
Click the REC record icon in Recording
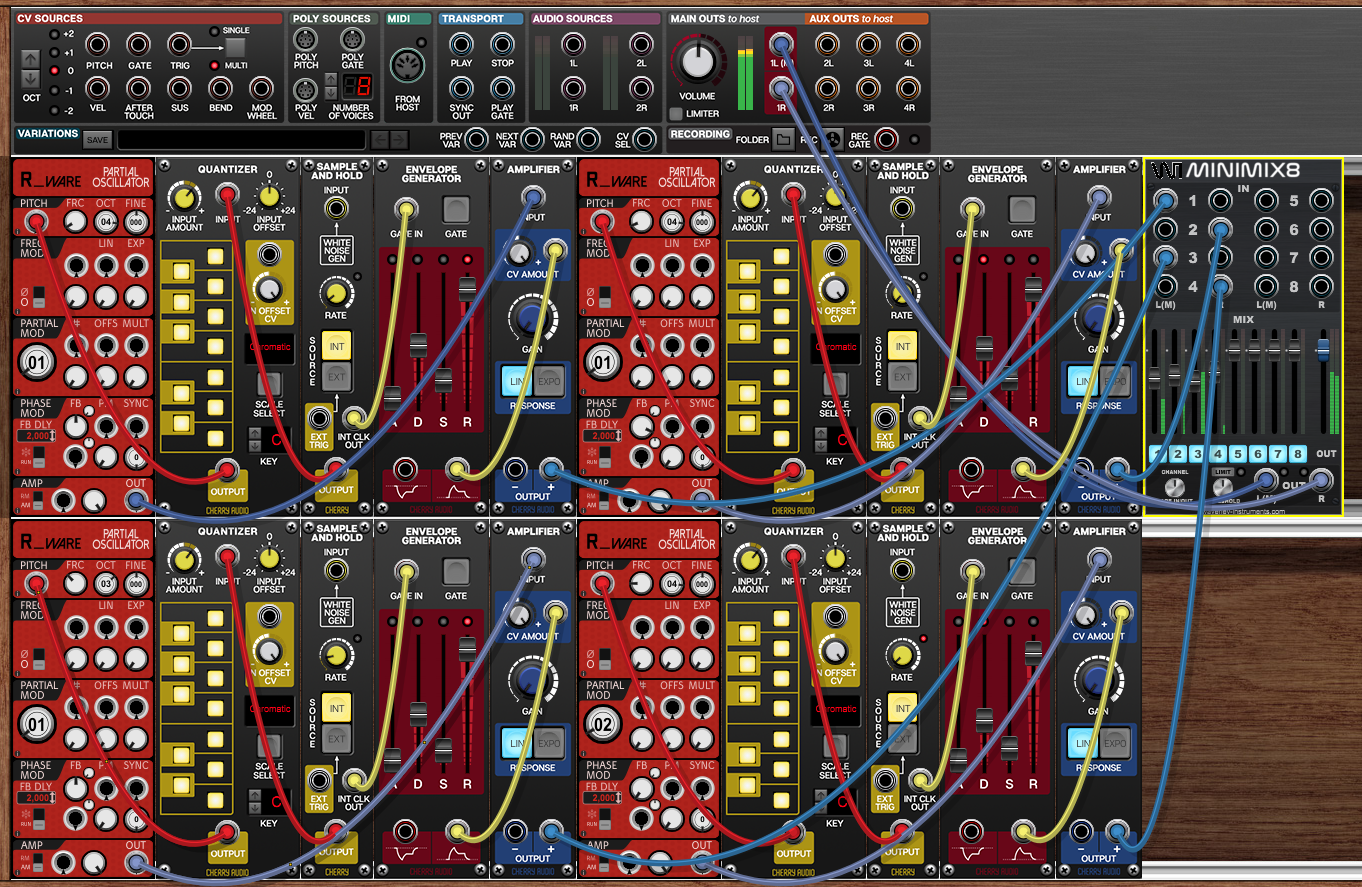click(833, 139)
